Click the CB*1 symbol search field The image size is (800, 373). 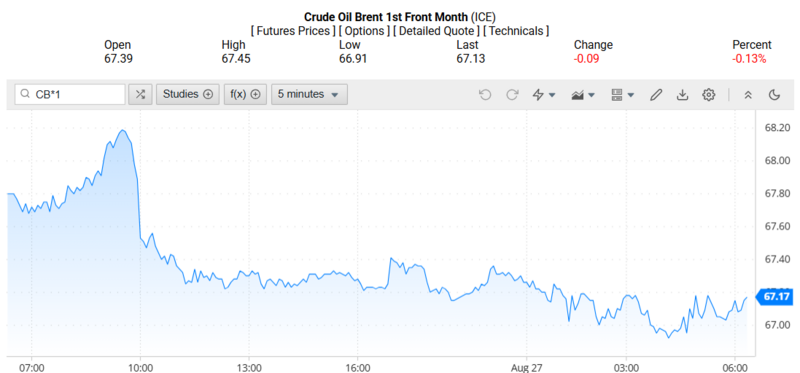(70, 94)
